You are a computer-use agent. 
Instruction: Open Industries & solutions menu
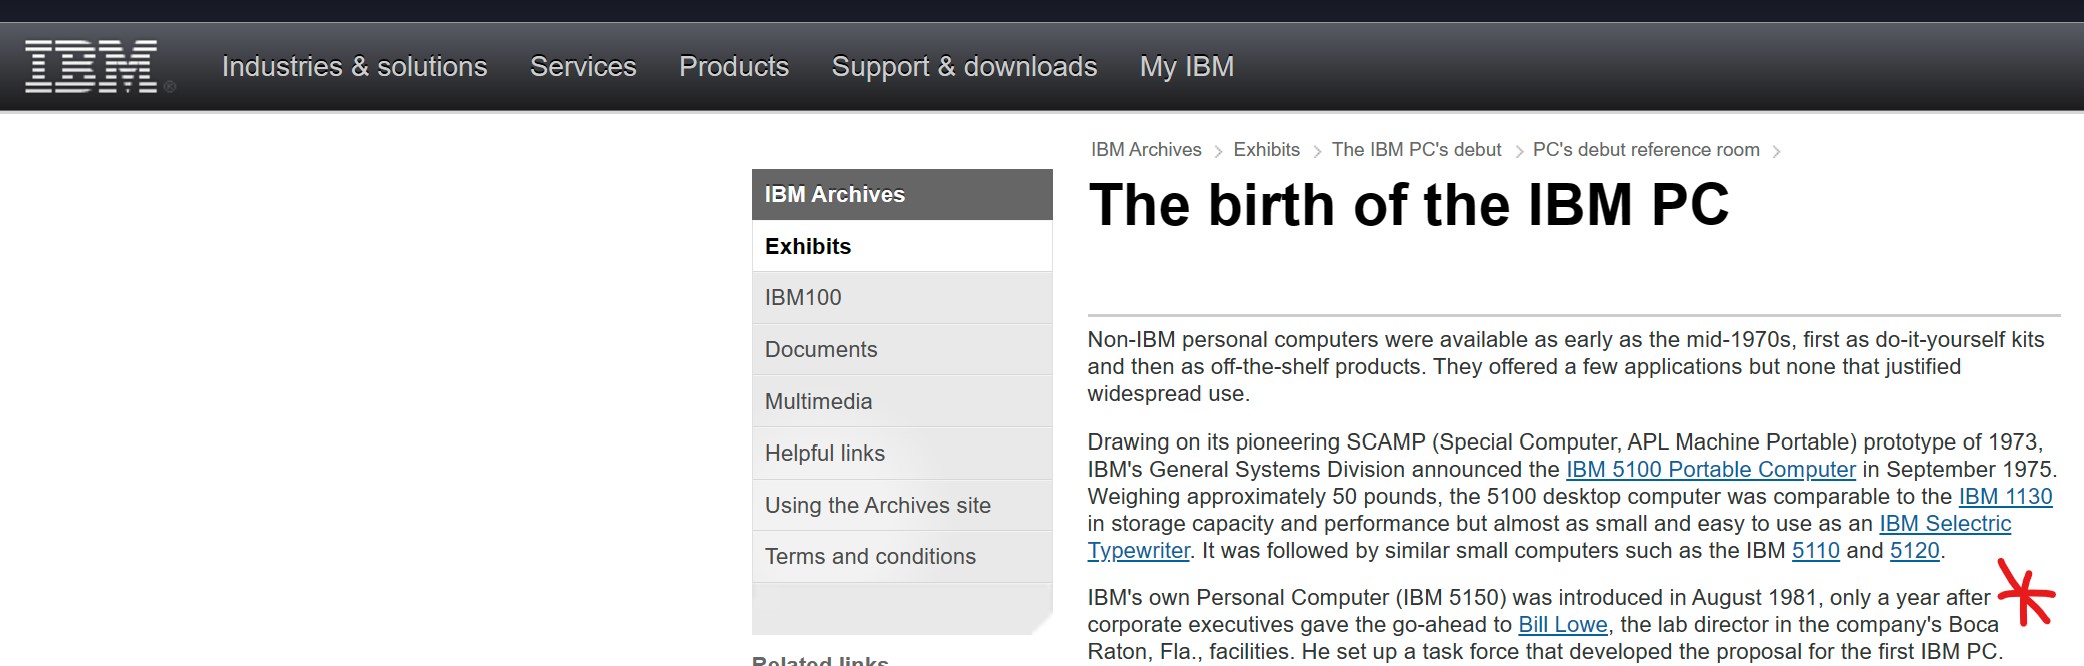[354, 67]
